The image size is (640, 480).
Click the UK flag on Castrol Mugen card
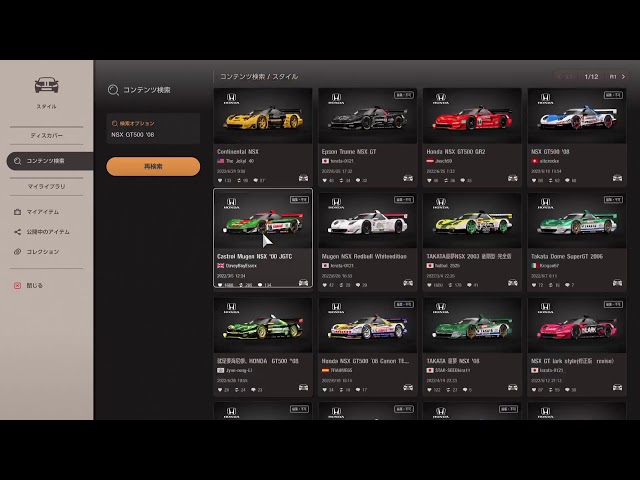(221, 266)
